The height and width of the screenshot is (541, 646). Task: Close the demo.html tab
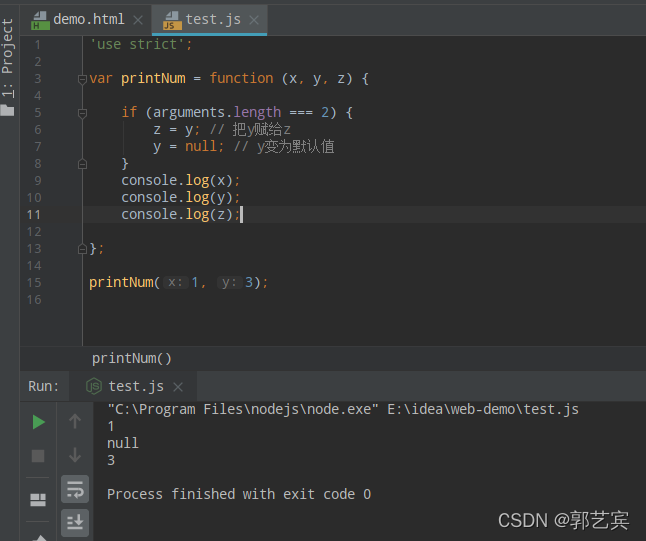point(138,20)
